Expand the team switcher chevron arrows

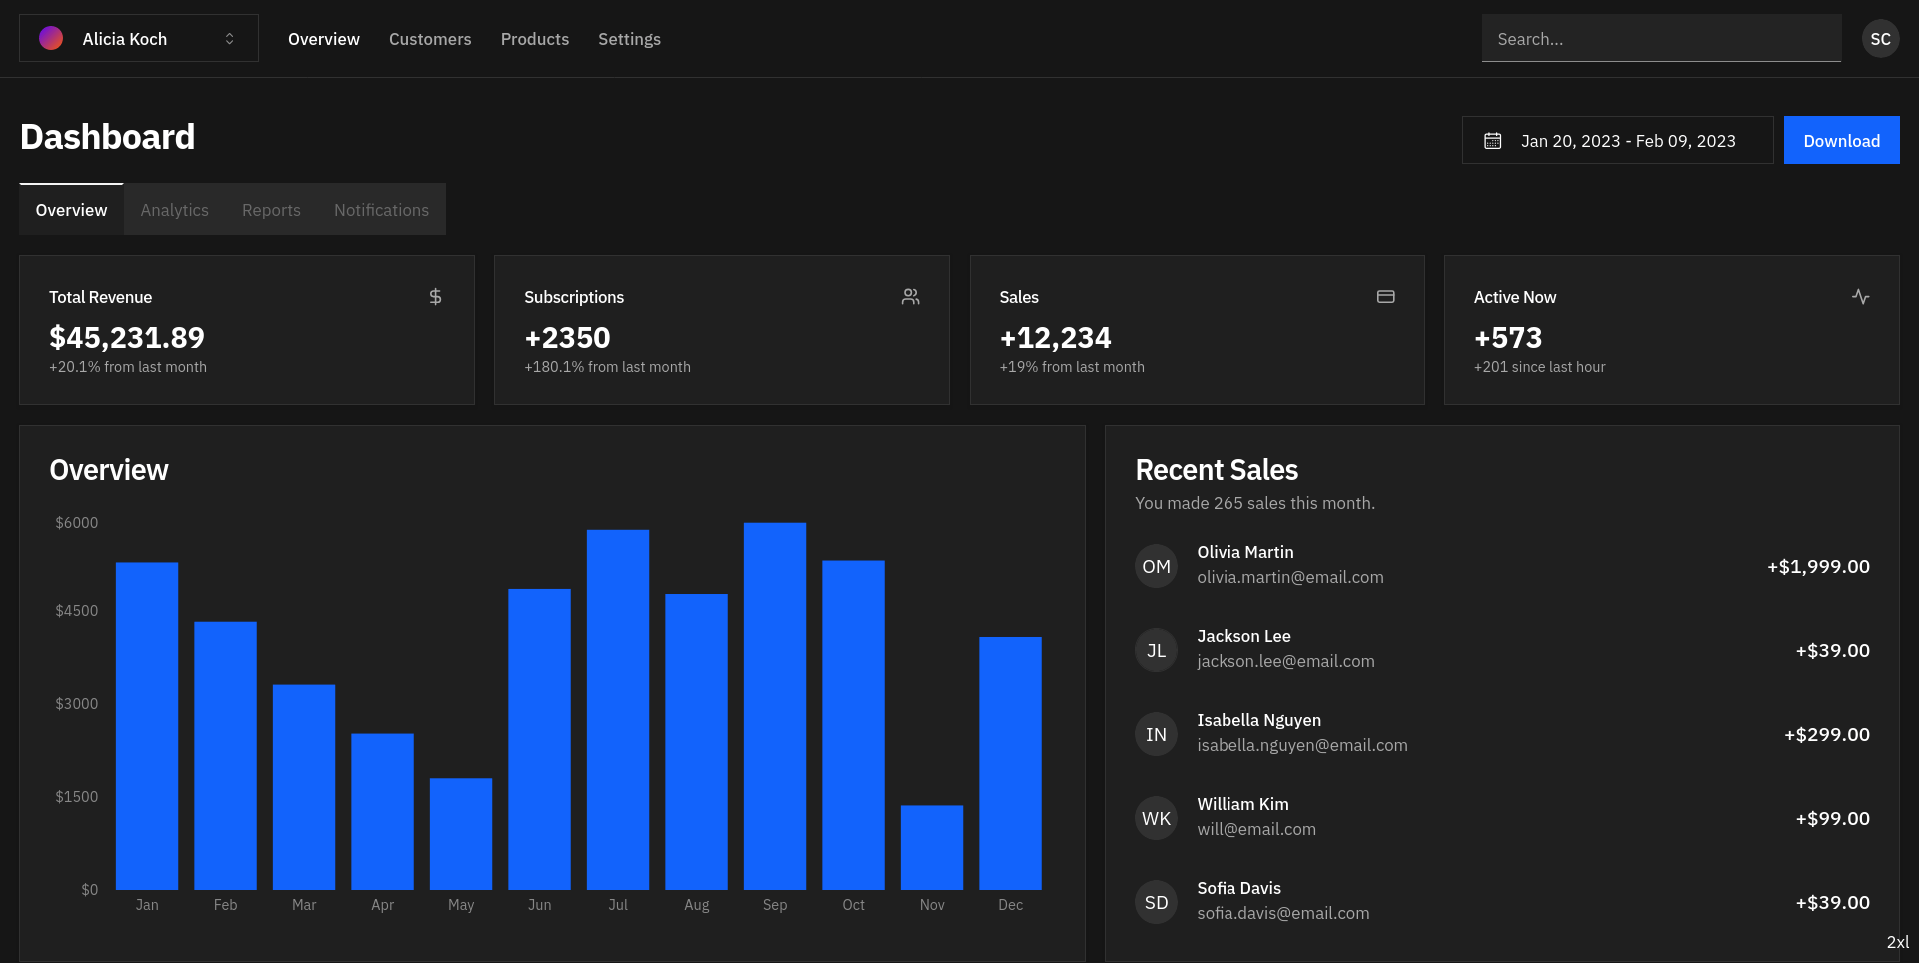point(229,39)
